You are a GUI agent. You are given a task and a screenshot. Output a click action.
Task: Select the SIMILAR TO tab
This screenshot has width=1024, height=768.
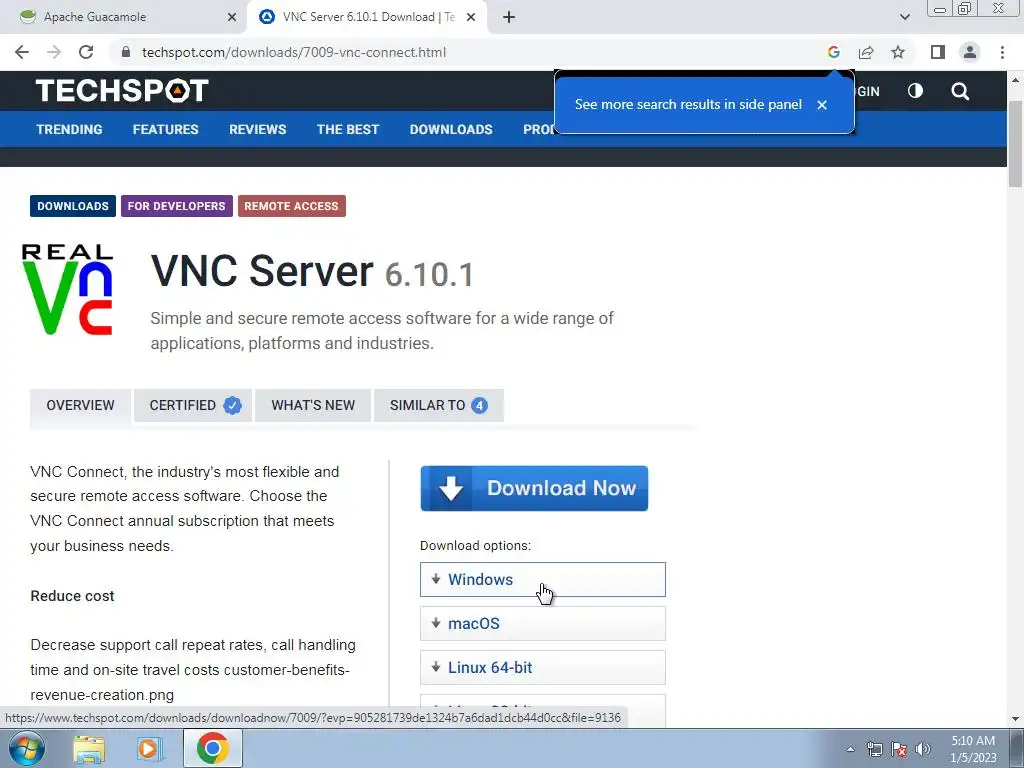pos(438,405)
